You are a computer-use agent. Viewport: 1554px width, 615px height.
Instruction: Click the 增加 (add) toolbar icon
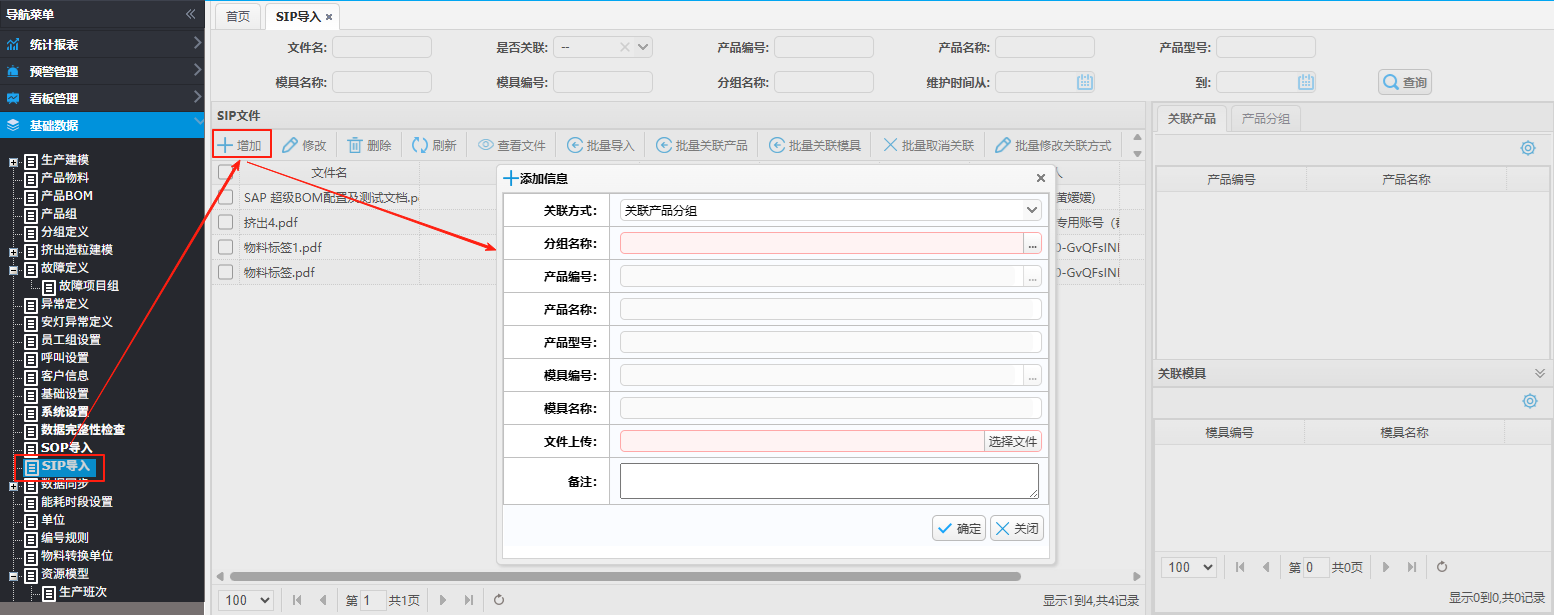coord(226,145)
